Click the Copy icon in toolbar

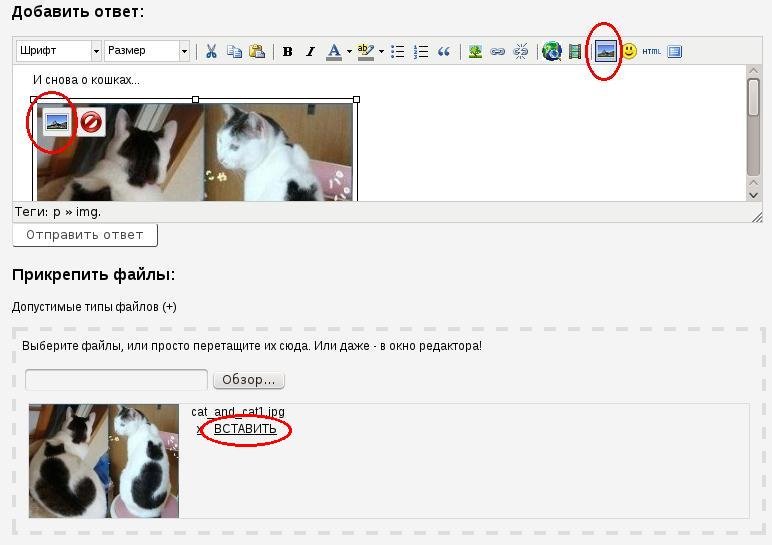[234, 51]
